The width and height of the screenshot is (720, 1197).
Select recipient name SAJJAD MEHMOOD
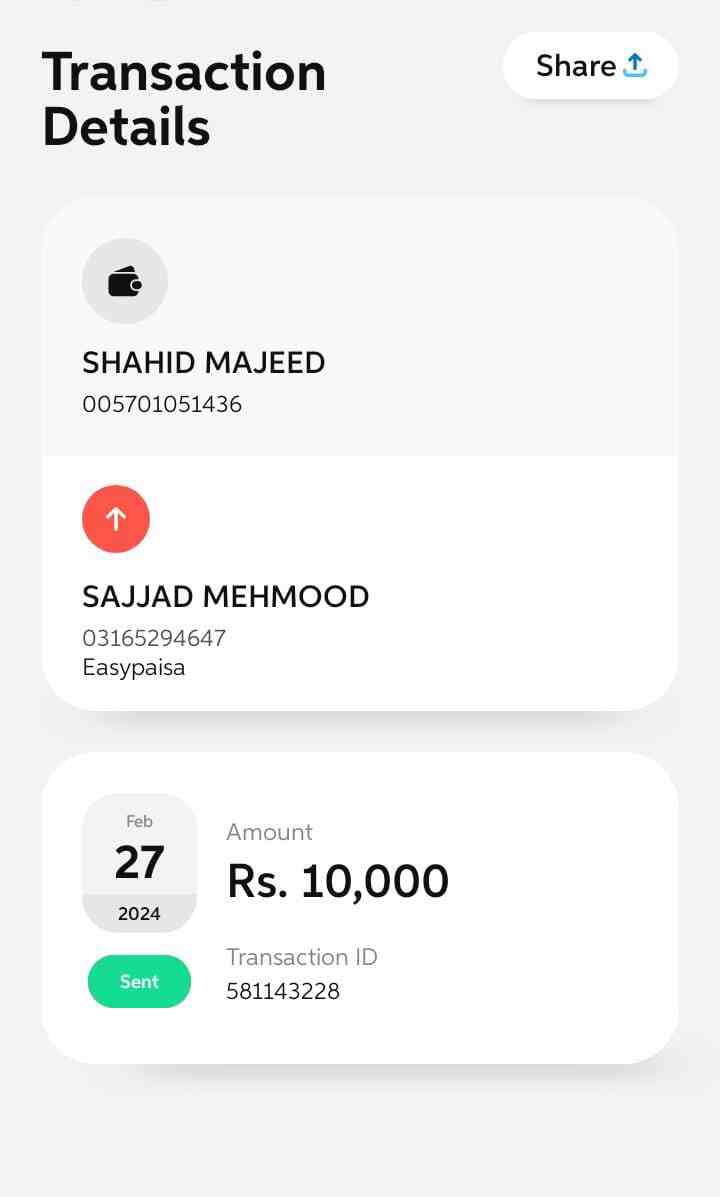[x=226, y=597]
